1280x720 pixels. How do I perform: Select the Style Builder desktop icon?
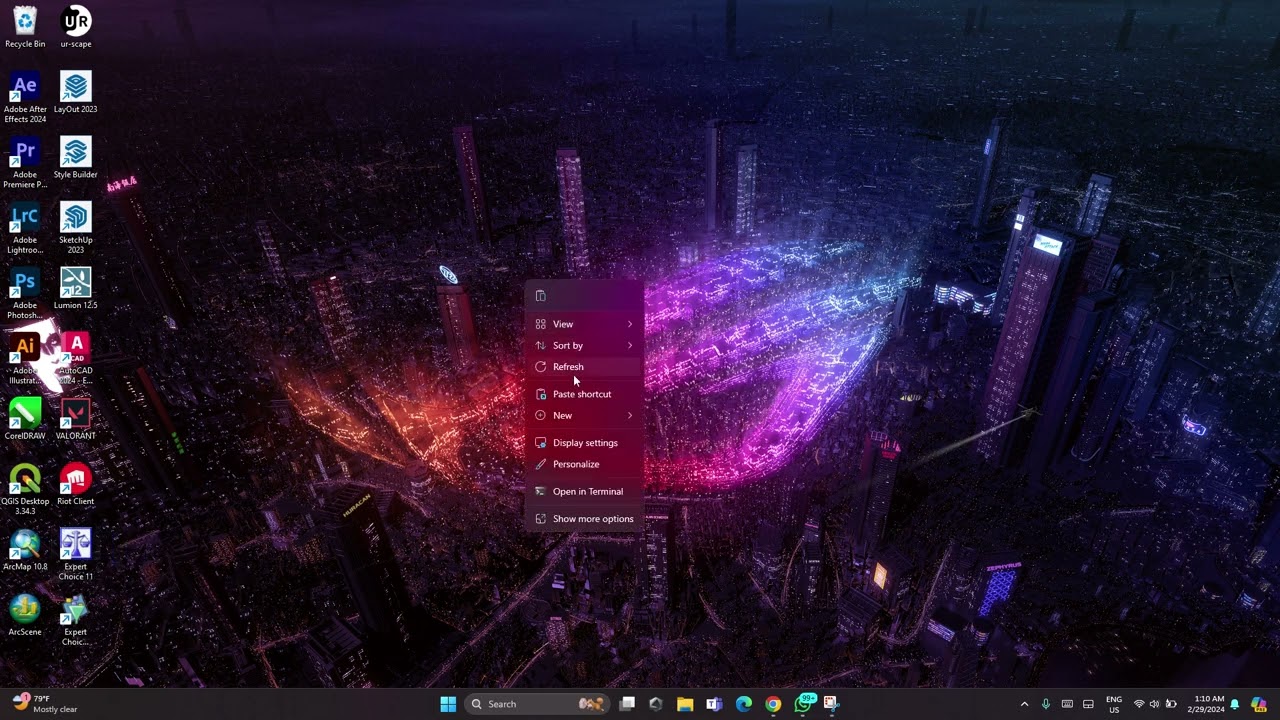pos(76,158)
